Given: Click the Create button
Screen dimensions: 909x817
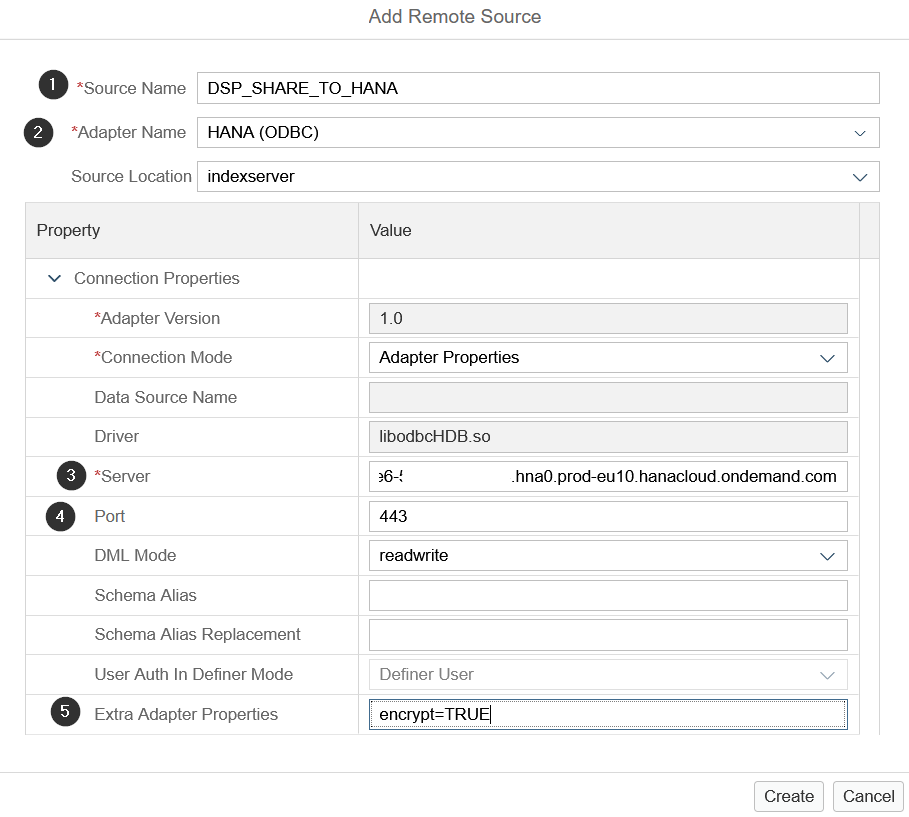Looking at the screenshot, I should (788, 796).
